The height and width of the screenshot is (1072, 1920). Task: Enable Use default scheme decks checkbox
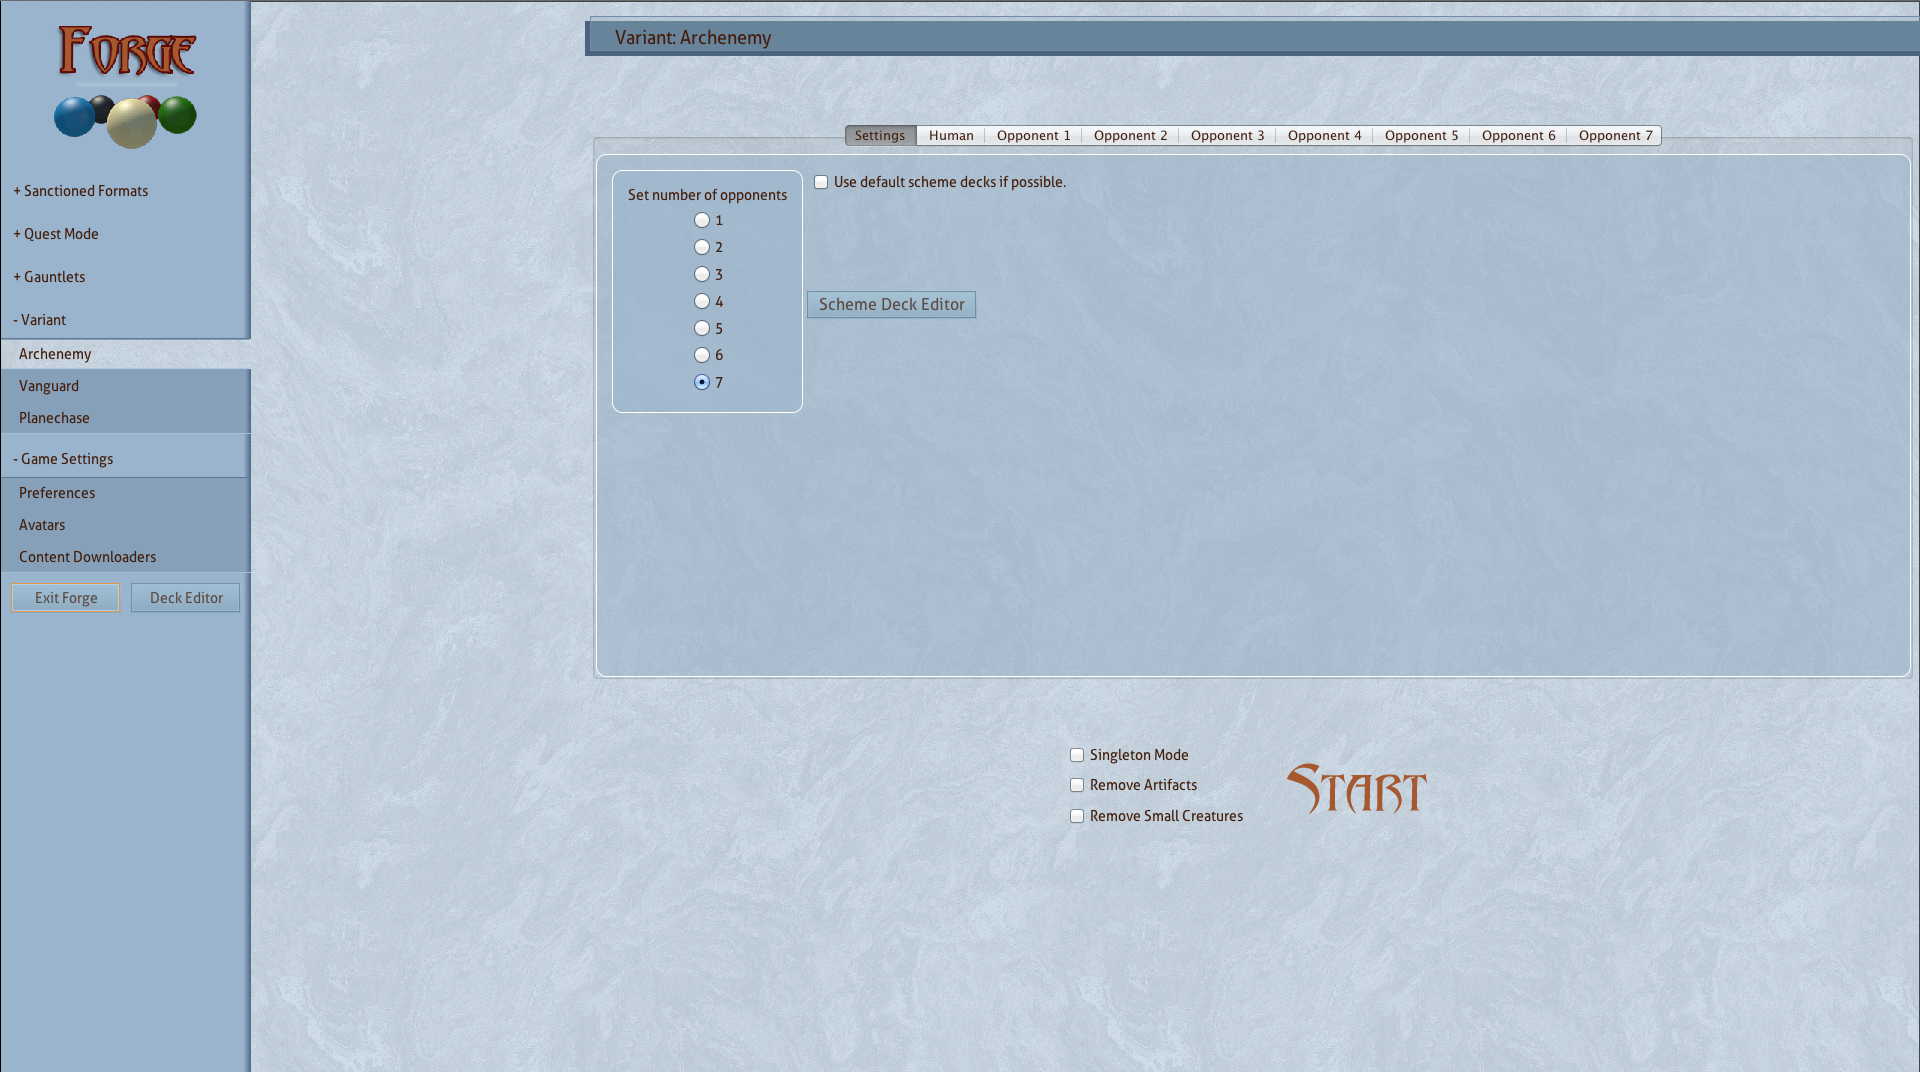821,182
